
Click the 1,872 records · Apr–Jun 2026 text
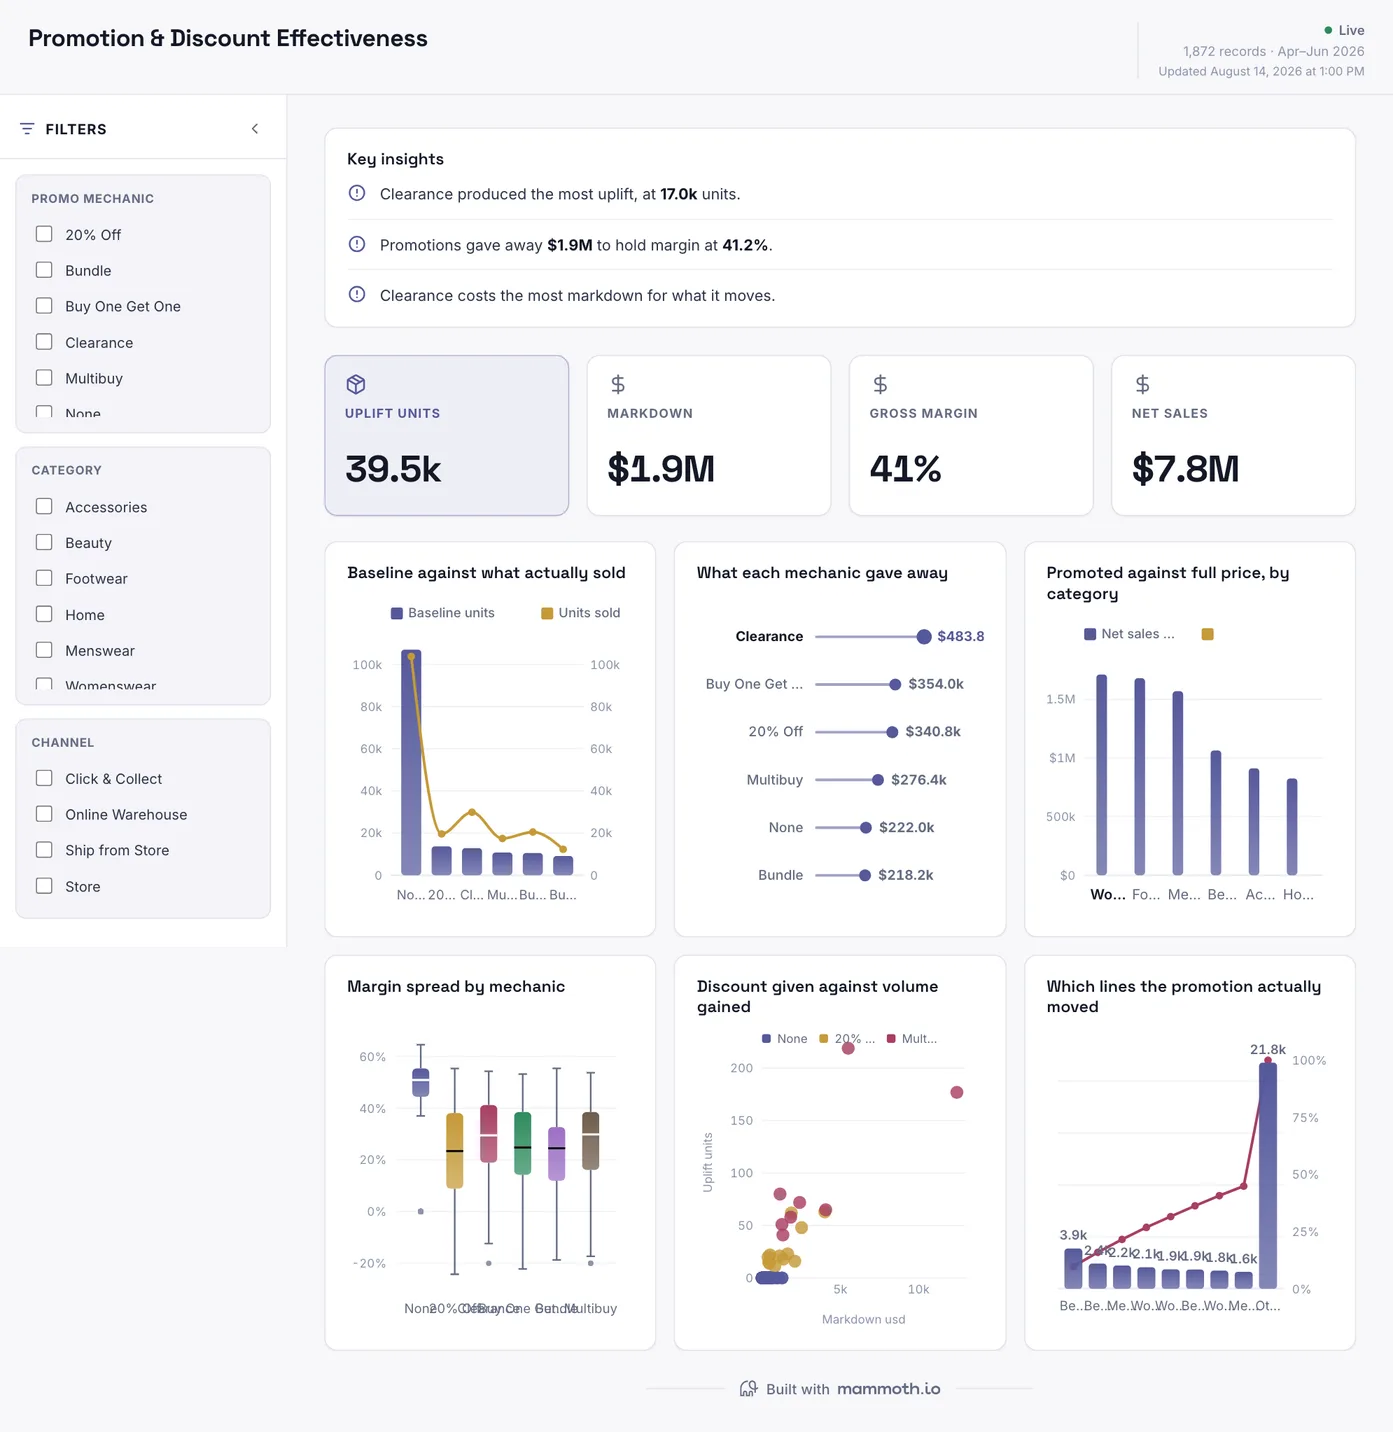(1274, 51)
